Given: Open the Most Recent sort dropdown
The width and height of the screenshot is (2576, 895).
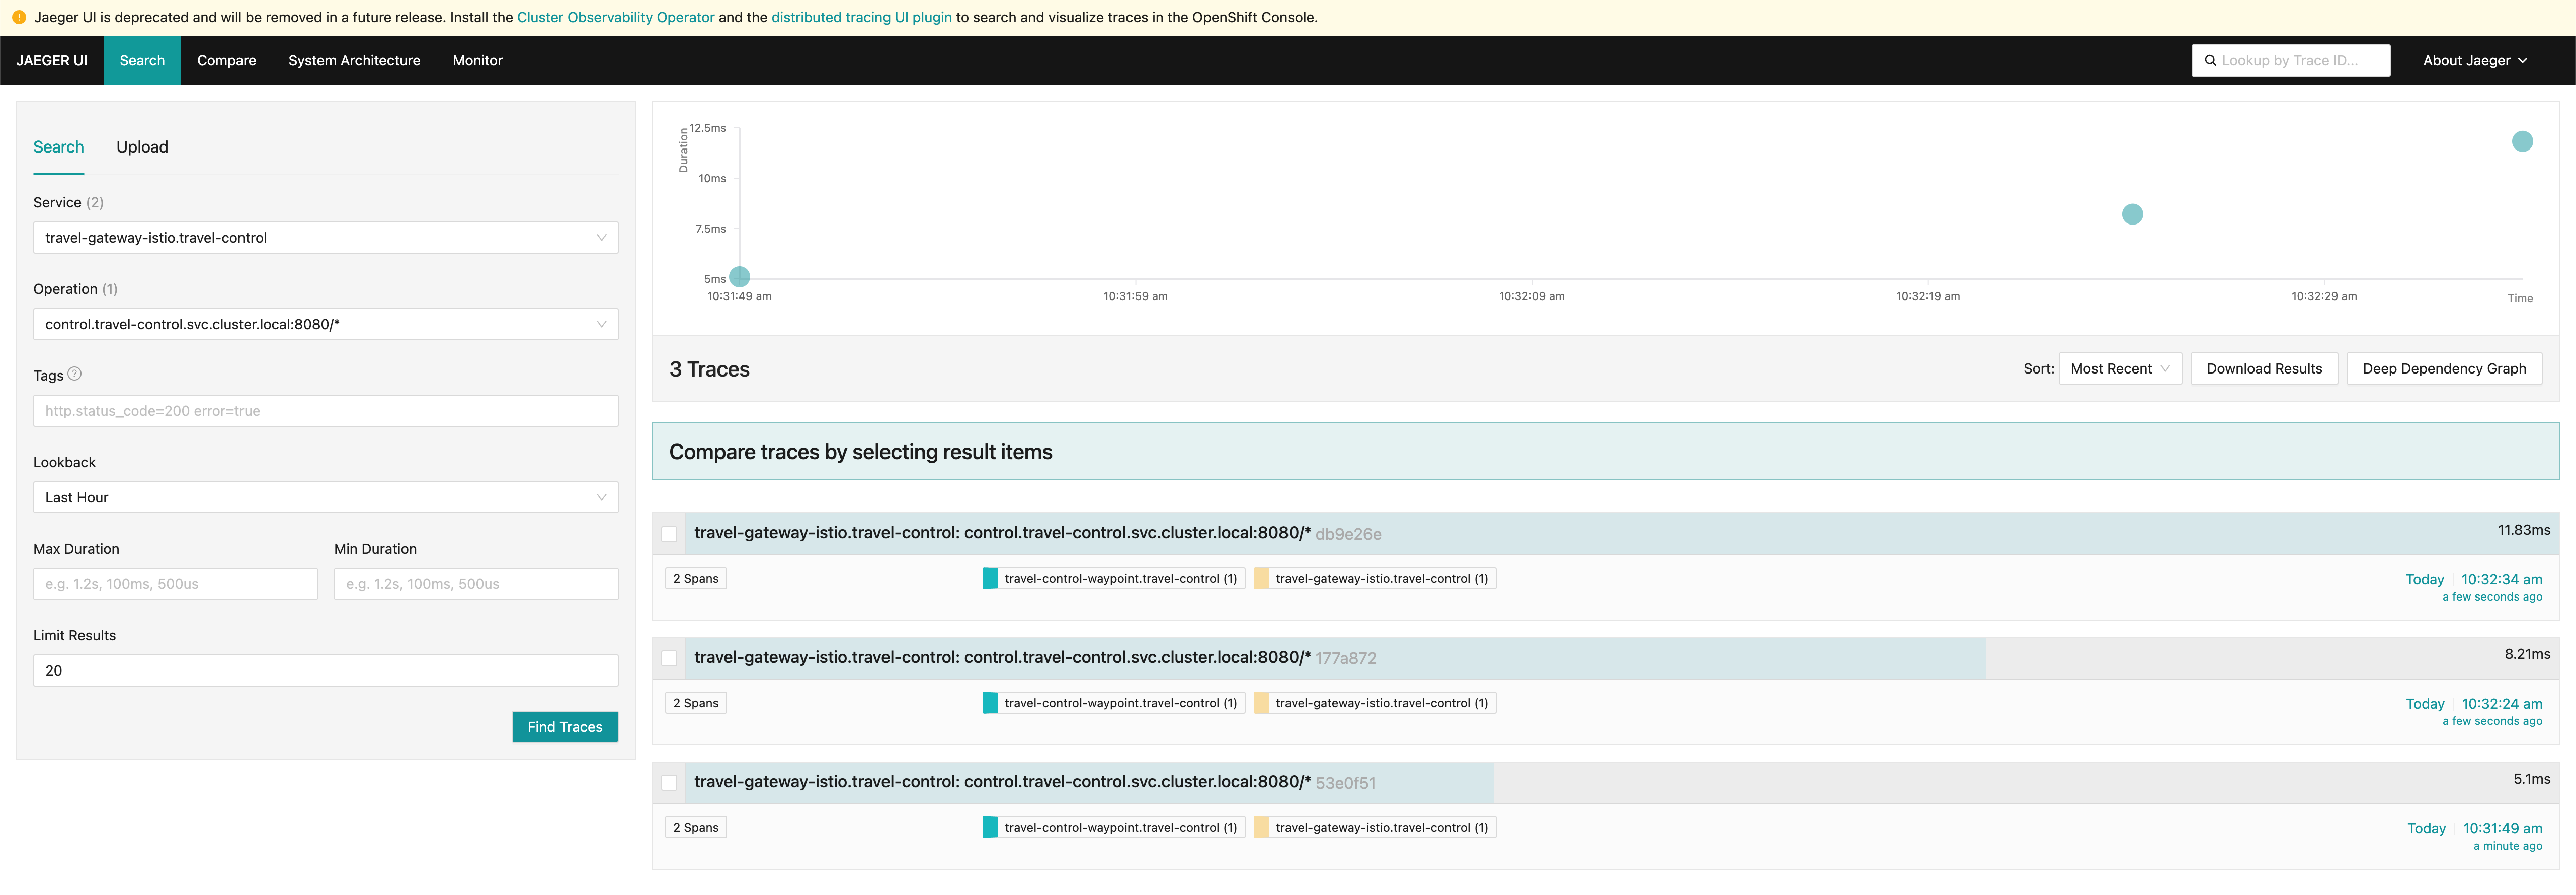Looking at the screenshot, I should [x=2119, y=369].
